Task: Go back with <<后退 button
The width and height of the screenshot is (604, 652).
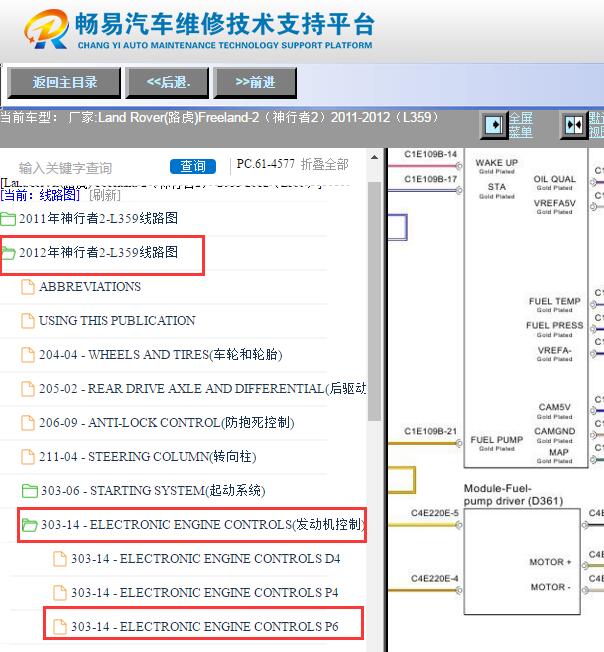Action: pyautogui.click(x=168, y=83)
